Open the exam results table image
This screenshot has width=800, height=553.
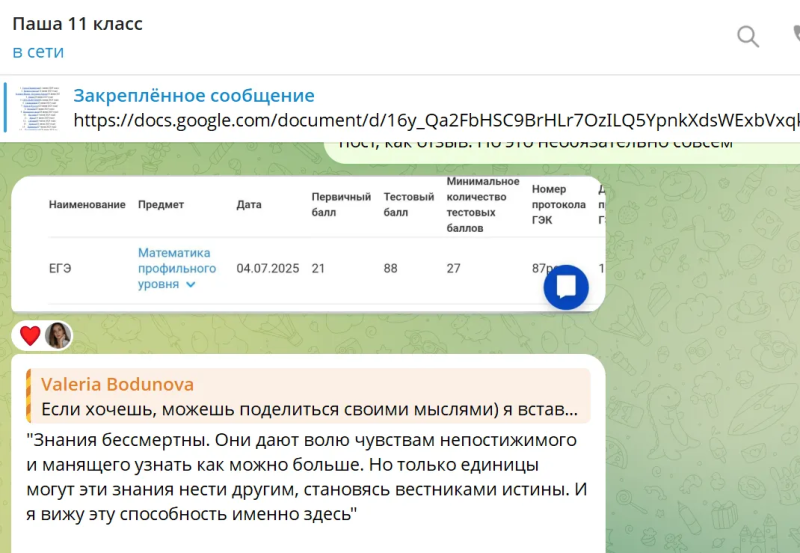[308, 244]
